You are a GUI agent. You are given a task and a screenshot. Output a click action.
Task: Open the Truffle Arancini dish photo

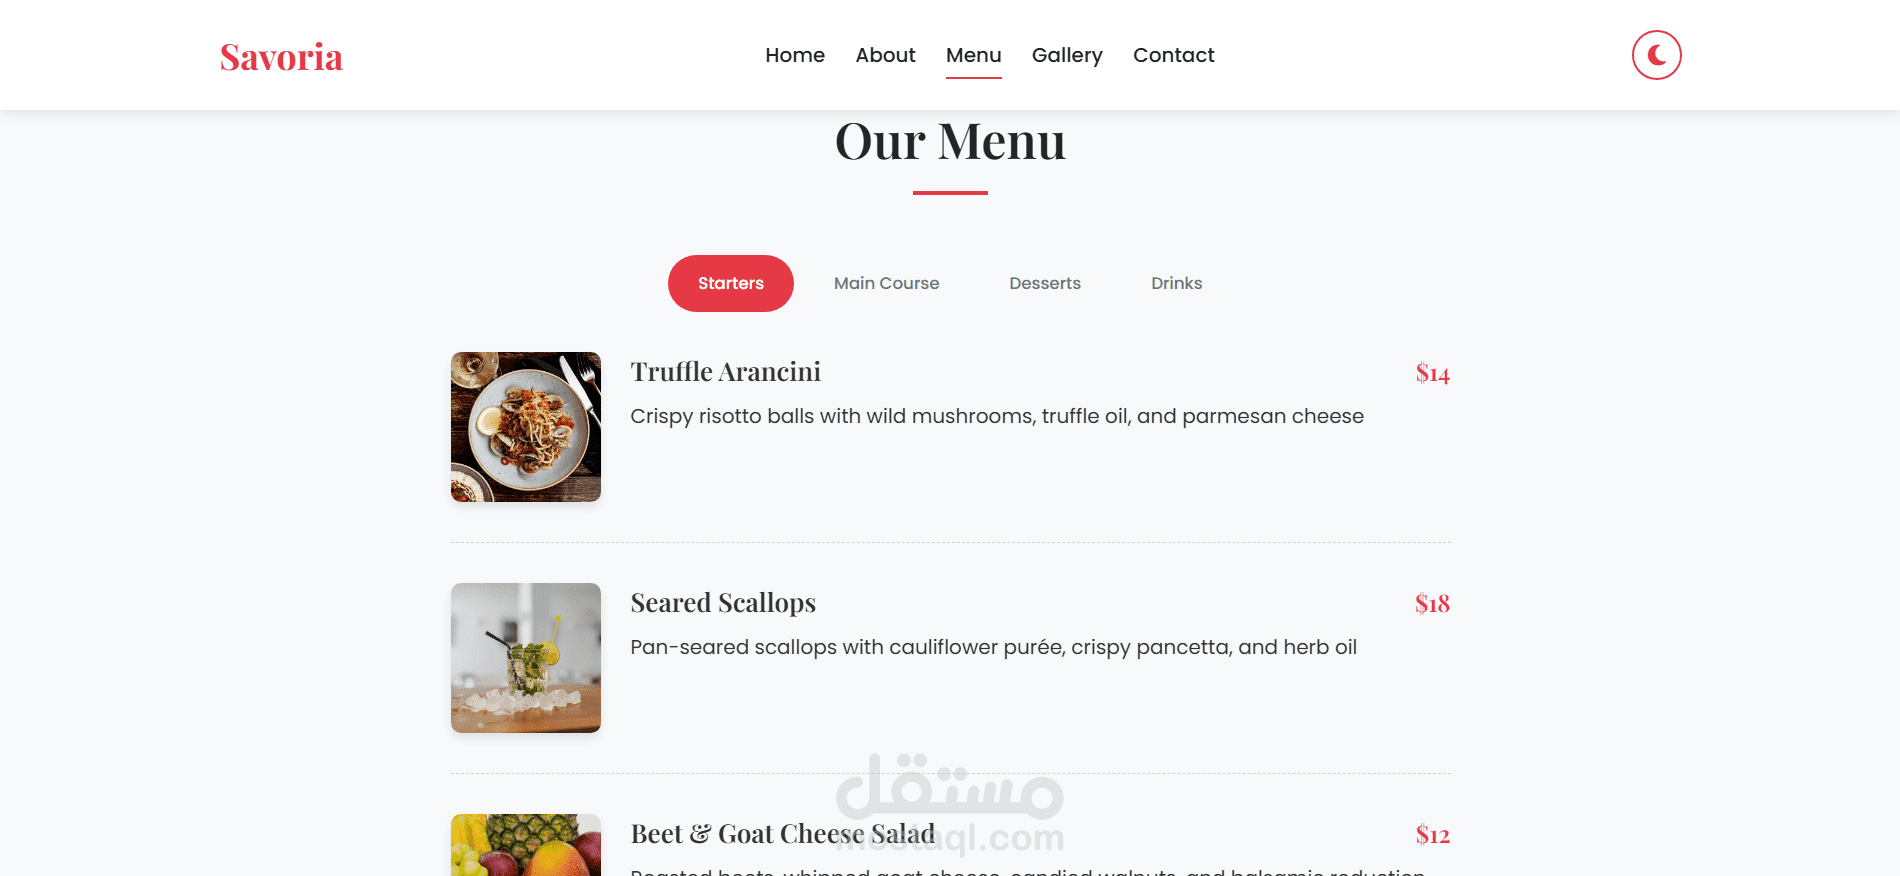tap(526, 427)
